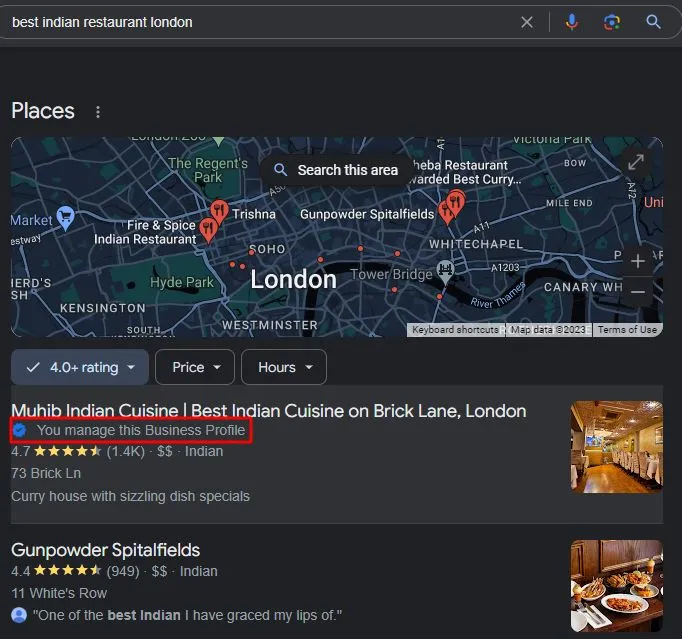Click the search box with 'best indian restaurant london'
682x639 pixels.
click(x=261, y=22)
